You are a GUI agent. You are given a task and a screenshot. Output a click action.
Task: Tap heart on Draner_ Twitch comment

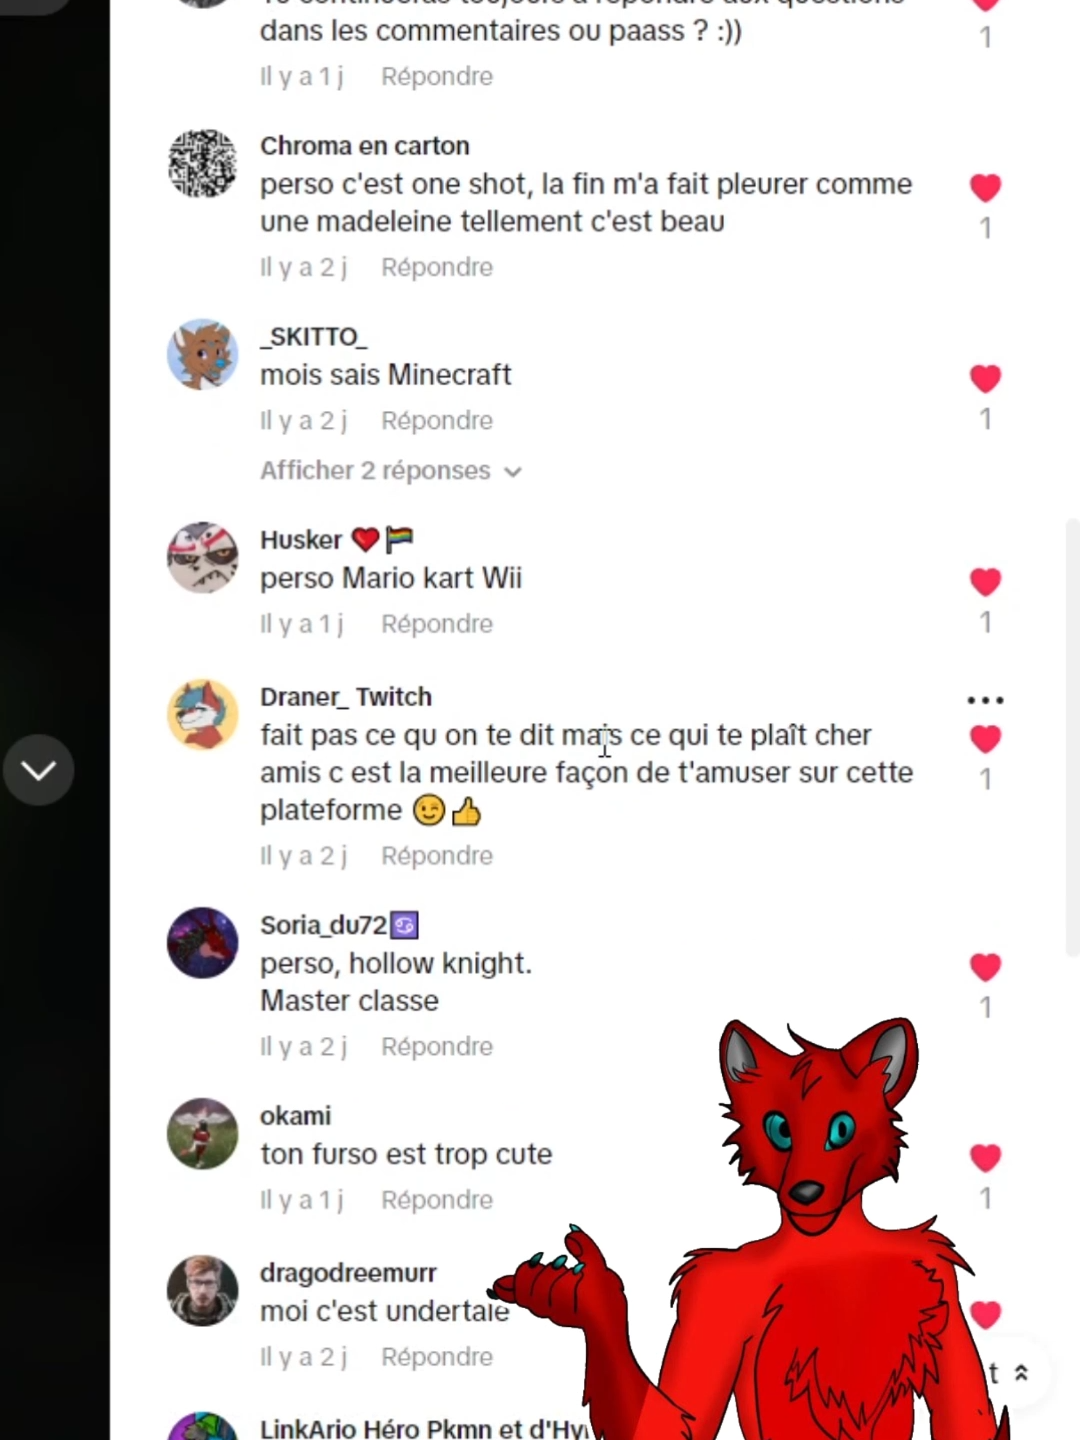(985, 739)
